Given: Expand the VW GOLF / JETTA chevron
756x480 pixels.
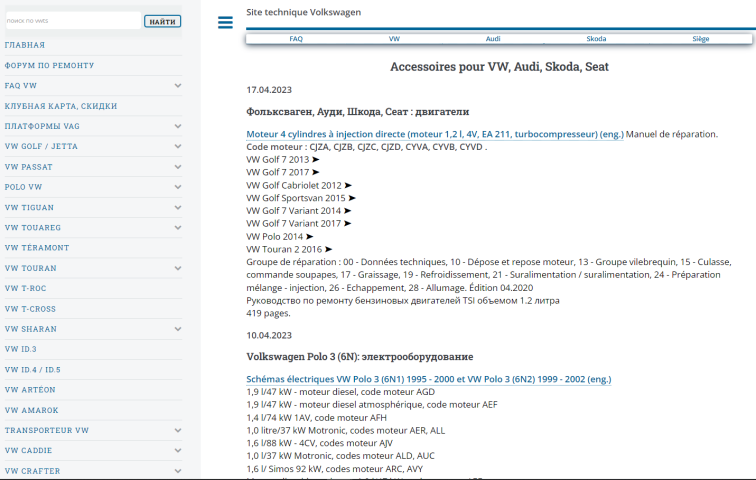Looking at the screenshot, I should (178, 146).
